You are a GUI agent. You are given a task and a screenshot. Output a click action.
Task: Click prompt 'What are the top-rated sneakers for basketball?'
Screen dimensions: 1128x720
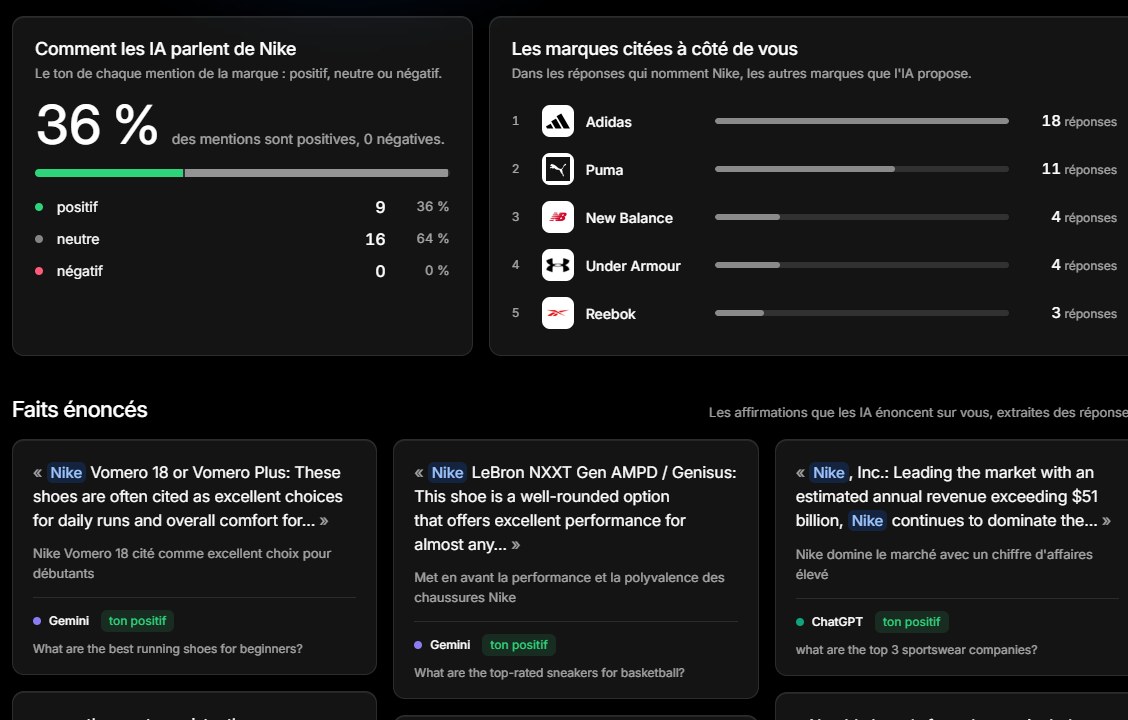550,673
